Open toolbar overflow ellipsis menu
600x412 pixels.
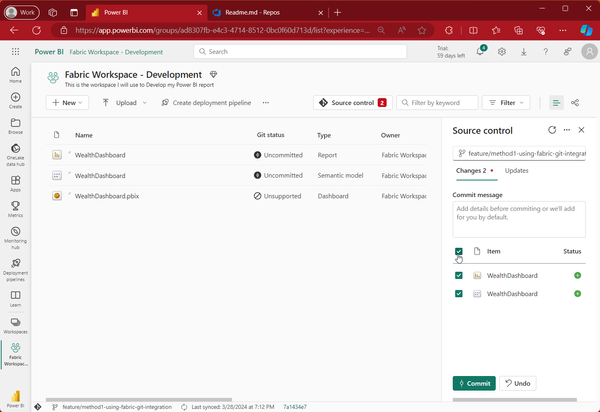click(x=266, y=103)
